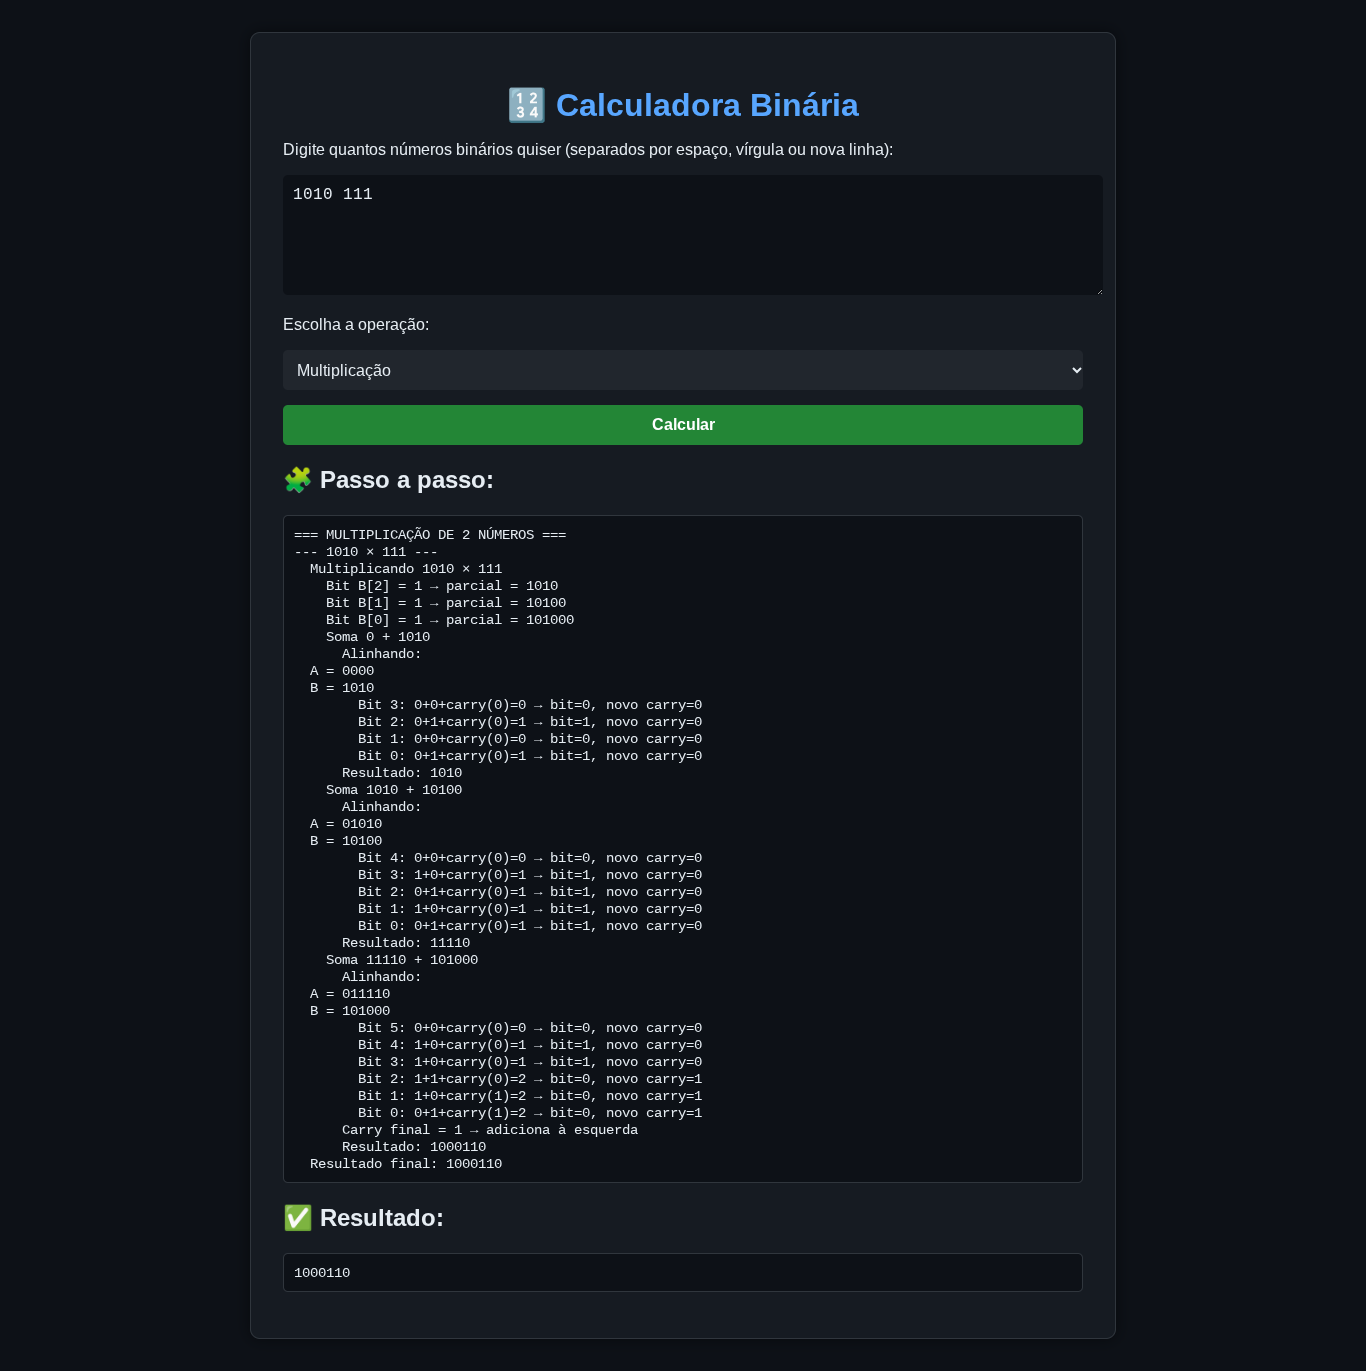
Task: Click the Passo a passo heading
Action: (405, 480)
